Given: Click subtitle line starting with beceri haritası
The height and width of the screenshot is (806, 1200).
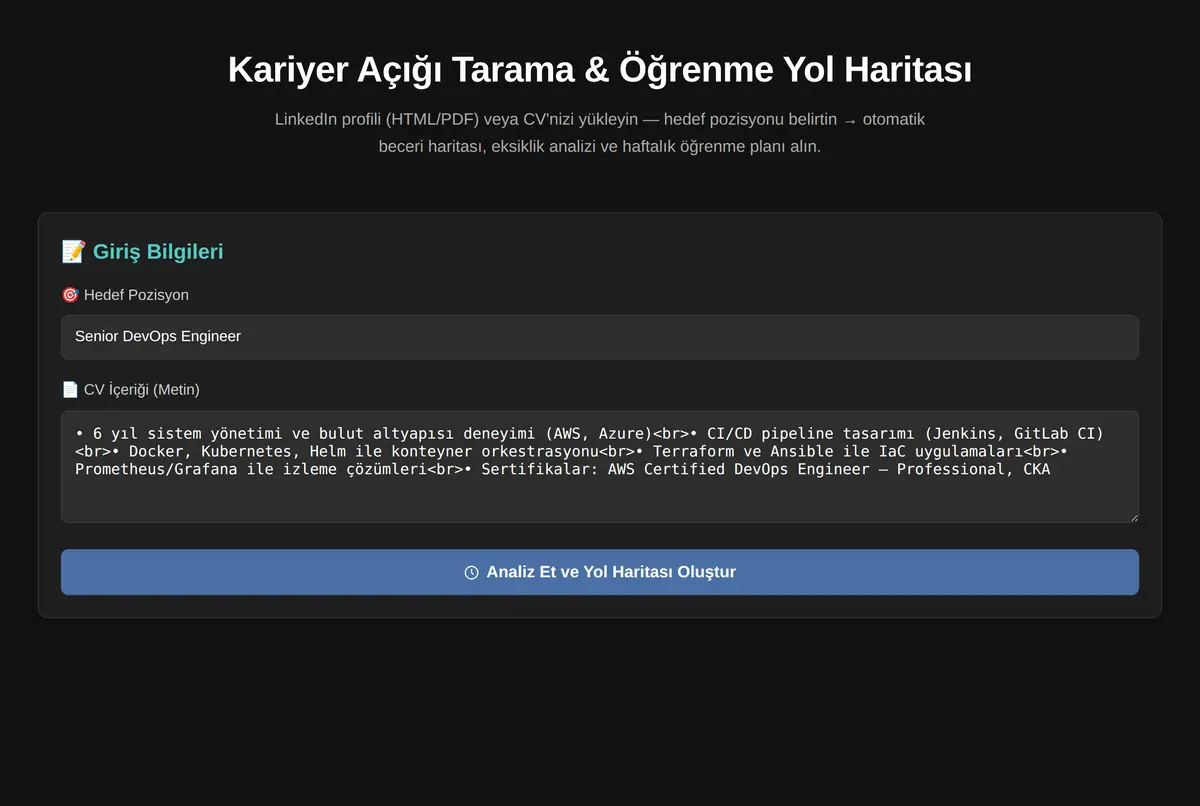Looking at the screenshot, I should [x=600, y=146].
